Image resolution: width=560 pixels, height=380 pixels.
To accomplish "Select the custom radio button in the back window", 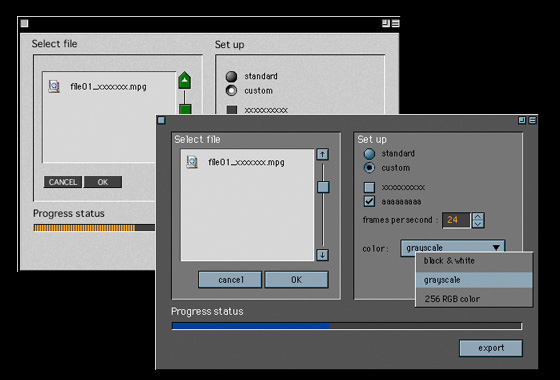I will click(x=231, y=90).
